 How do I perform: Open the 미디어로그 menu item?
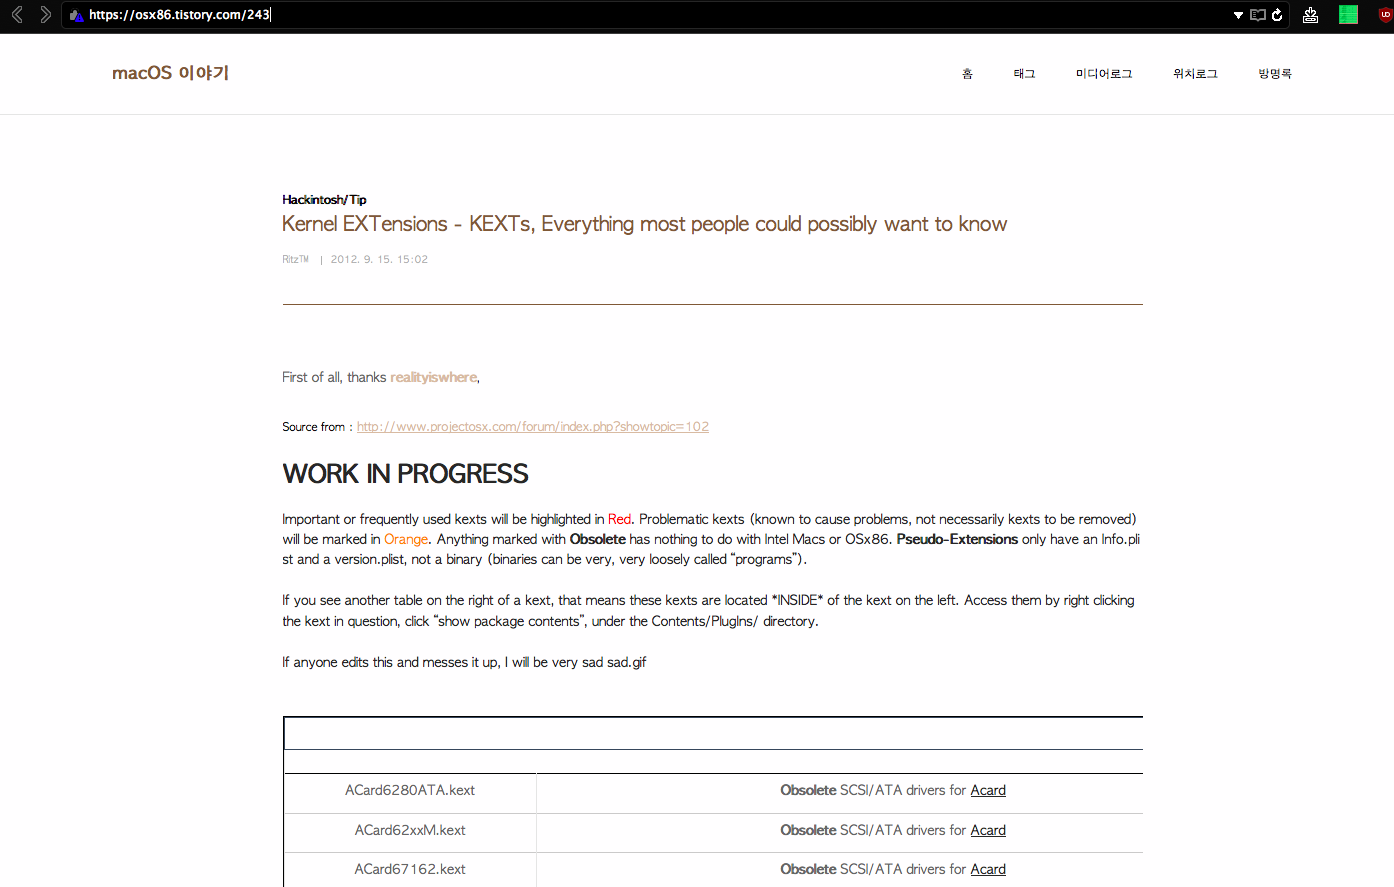(x=1104, y=74)
